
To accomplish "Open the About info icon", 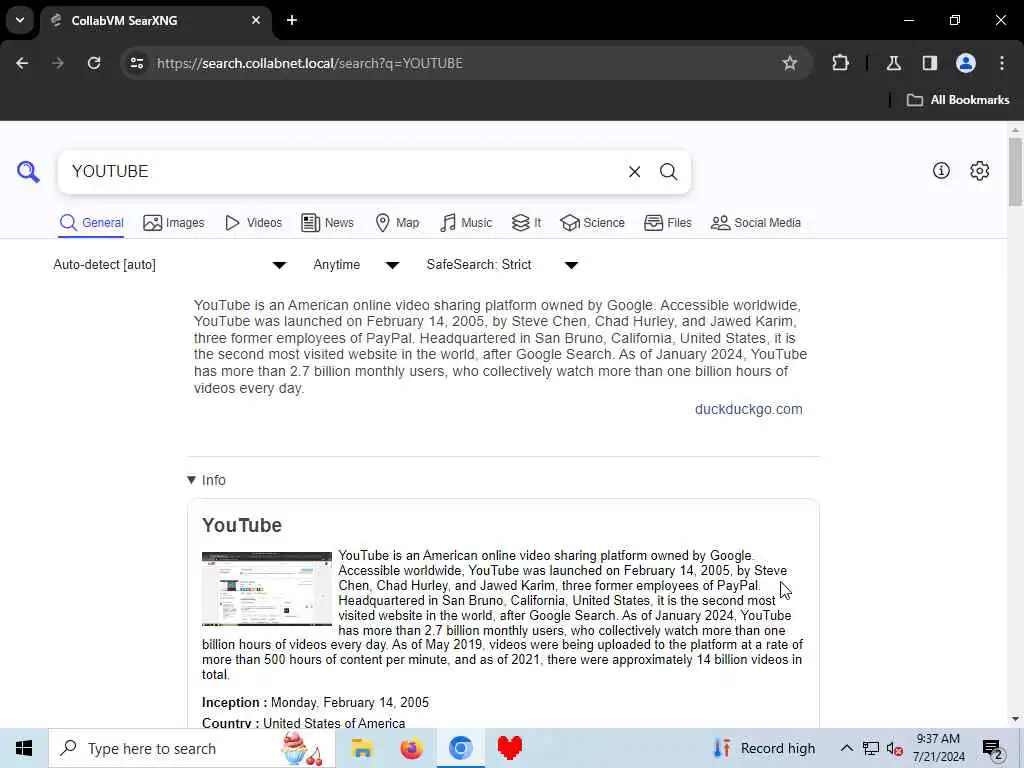I will (x=941, y=171).
